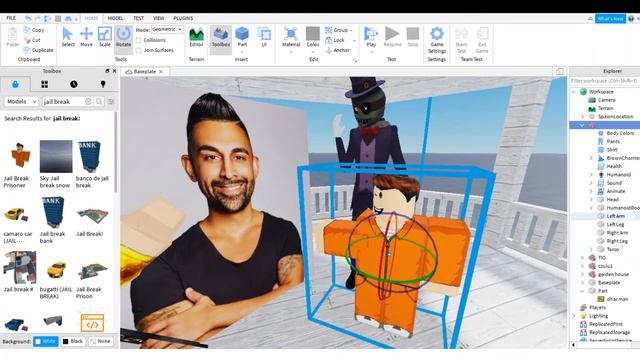Group the selected objects

click(339, 30)
